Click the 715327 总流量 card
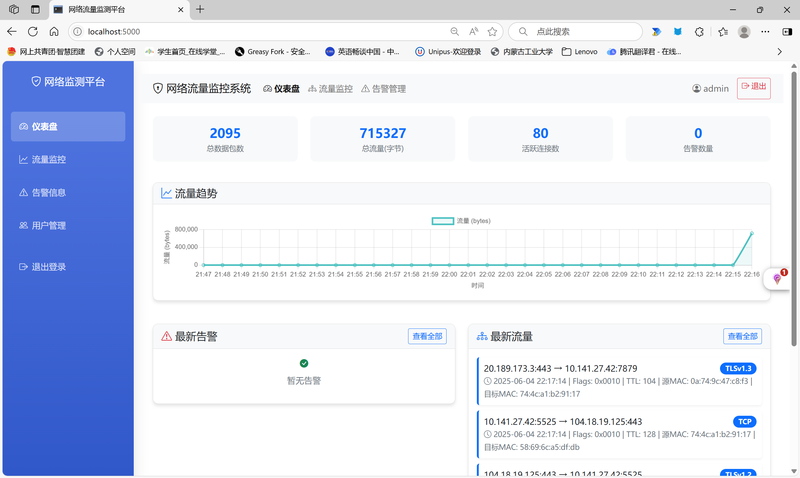This screenshot has height=478, width=800. pos(383,139)
